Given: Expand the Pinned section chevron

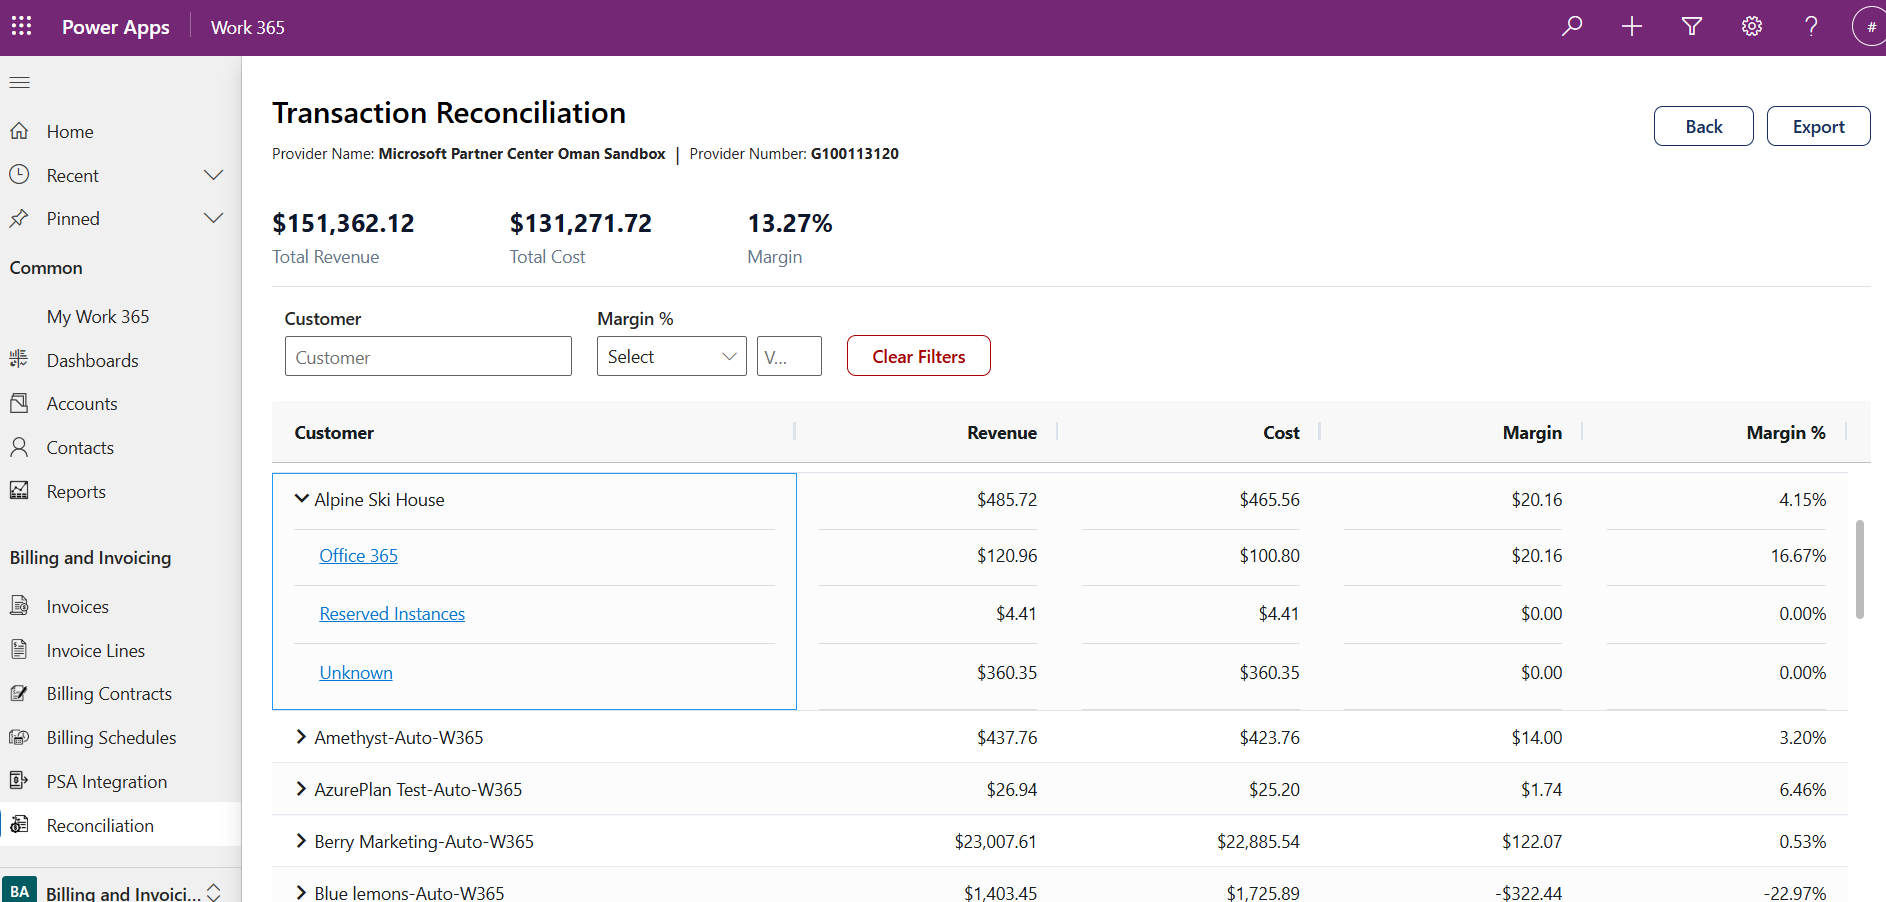Looking at the screenshot, I should point(213,218).
